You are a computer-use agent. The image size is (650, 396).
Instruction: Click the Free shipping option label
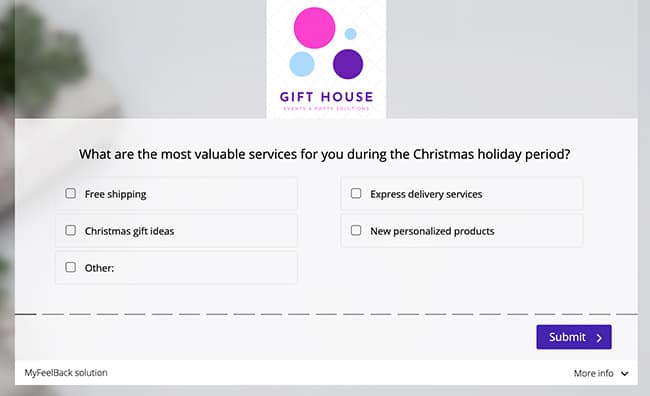[x=116, y=194]
